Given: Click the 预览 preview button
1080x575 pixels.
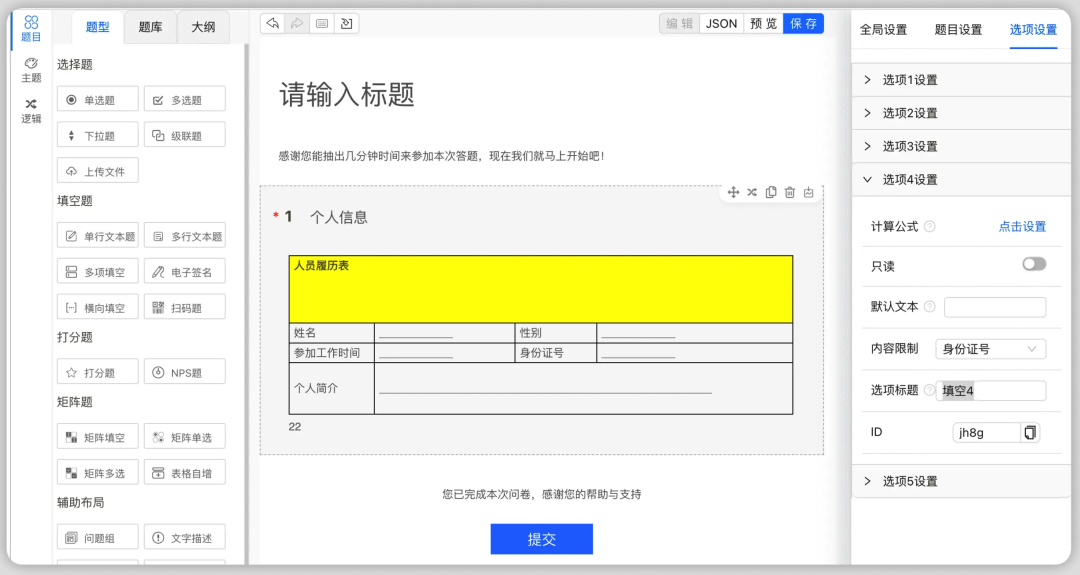Looking at the screenshot, I should click(x=763, y=23).
